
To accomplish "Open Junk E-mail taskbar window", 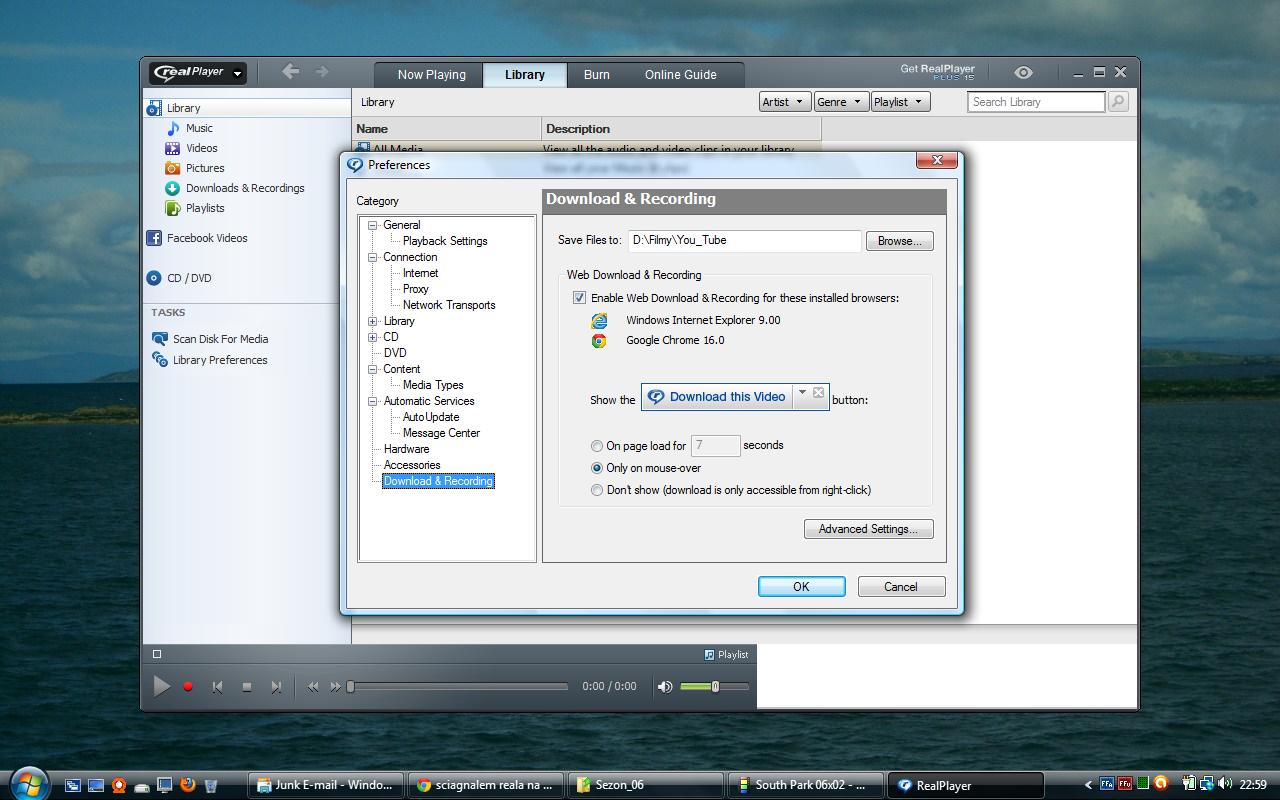I will coord(325,785).
